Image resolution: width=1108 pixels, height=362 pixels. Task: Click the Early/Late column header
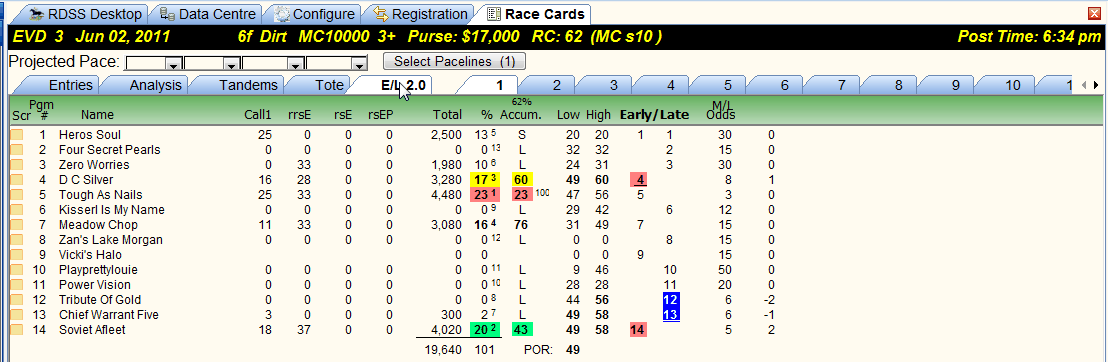[654, 115]
